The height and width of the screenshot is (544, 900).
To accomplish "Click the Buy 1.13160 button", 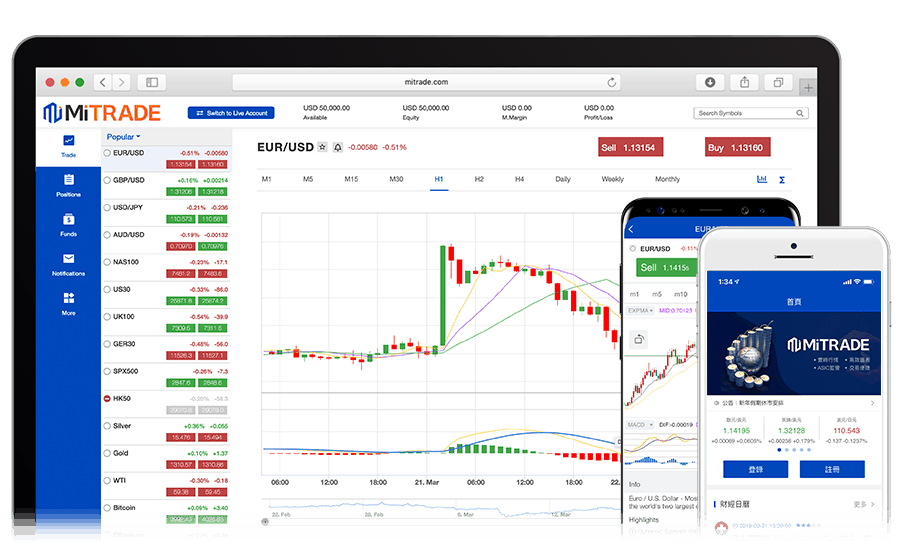I will point(738,147).
